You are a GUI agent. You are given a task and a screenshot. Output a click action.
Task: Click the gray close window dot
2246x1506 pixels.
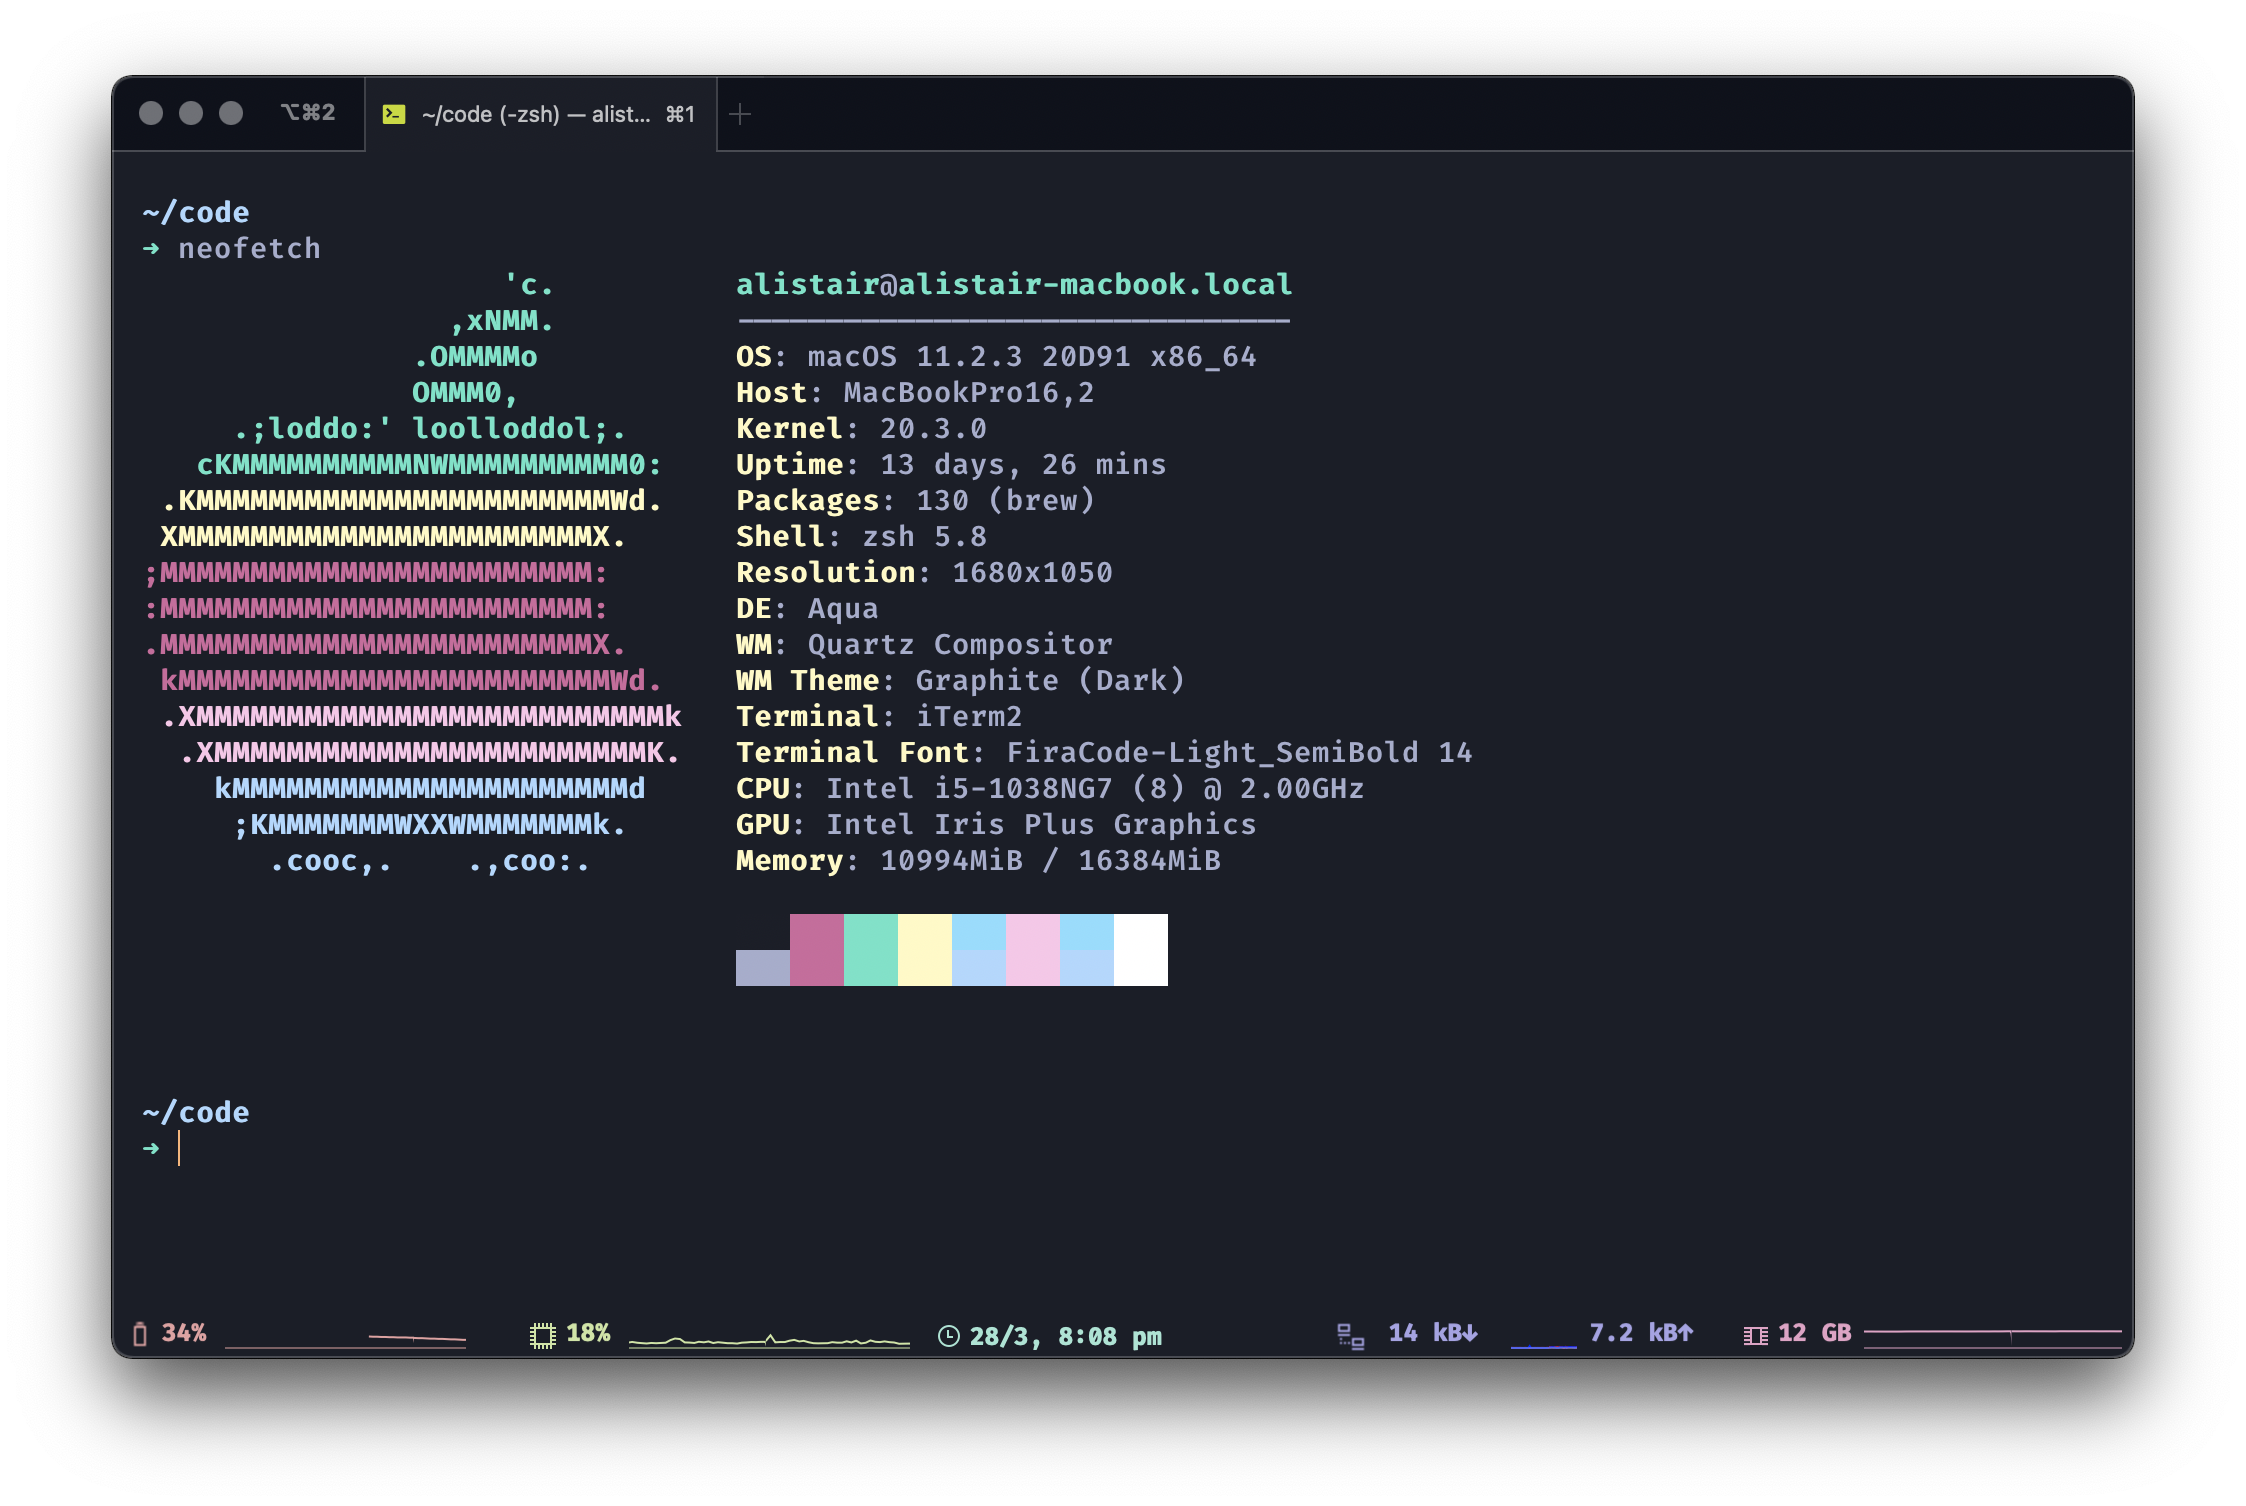pyautogui.click(x=151, y=113)
